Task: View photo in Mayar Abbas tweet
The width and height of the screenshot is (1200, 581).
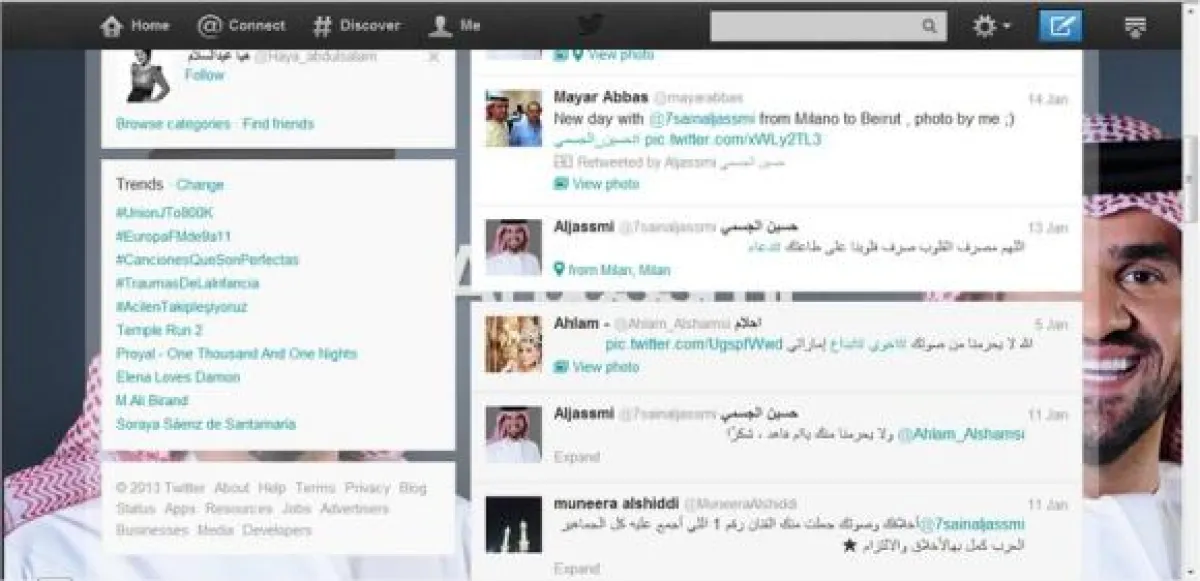Action: coord(605,184)
